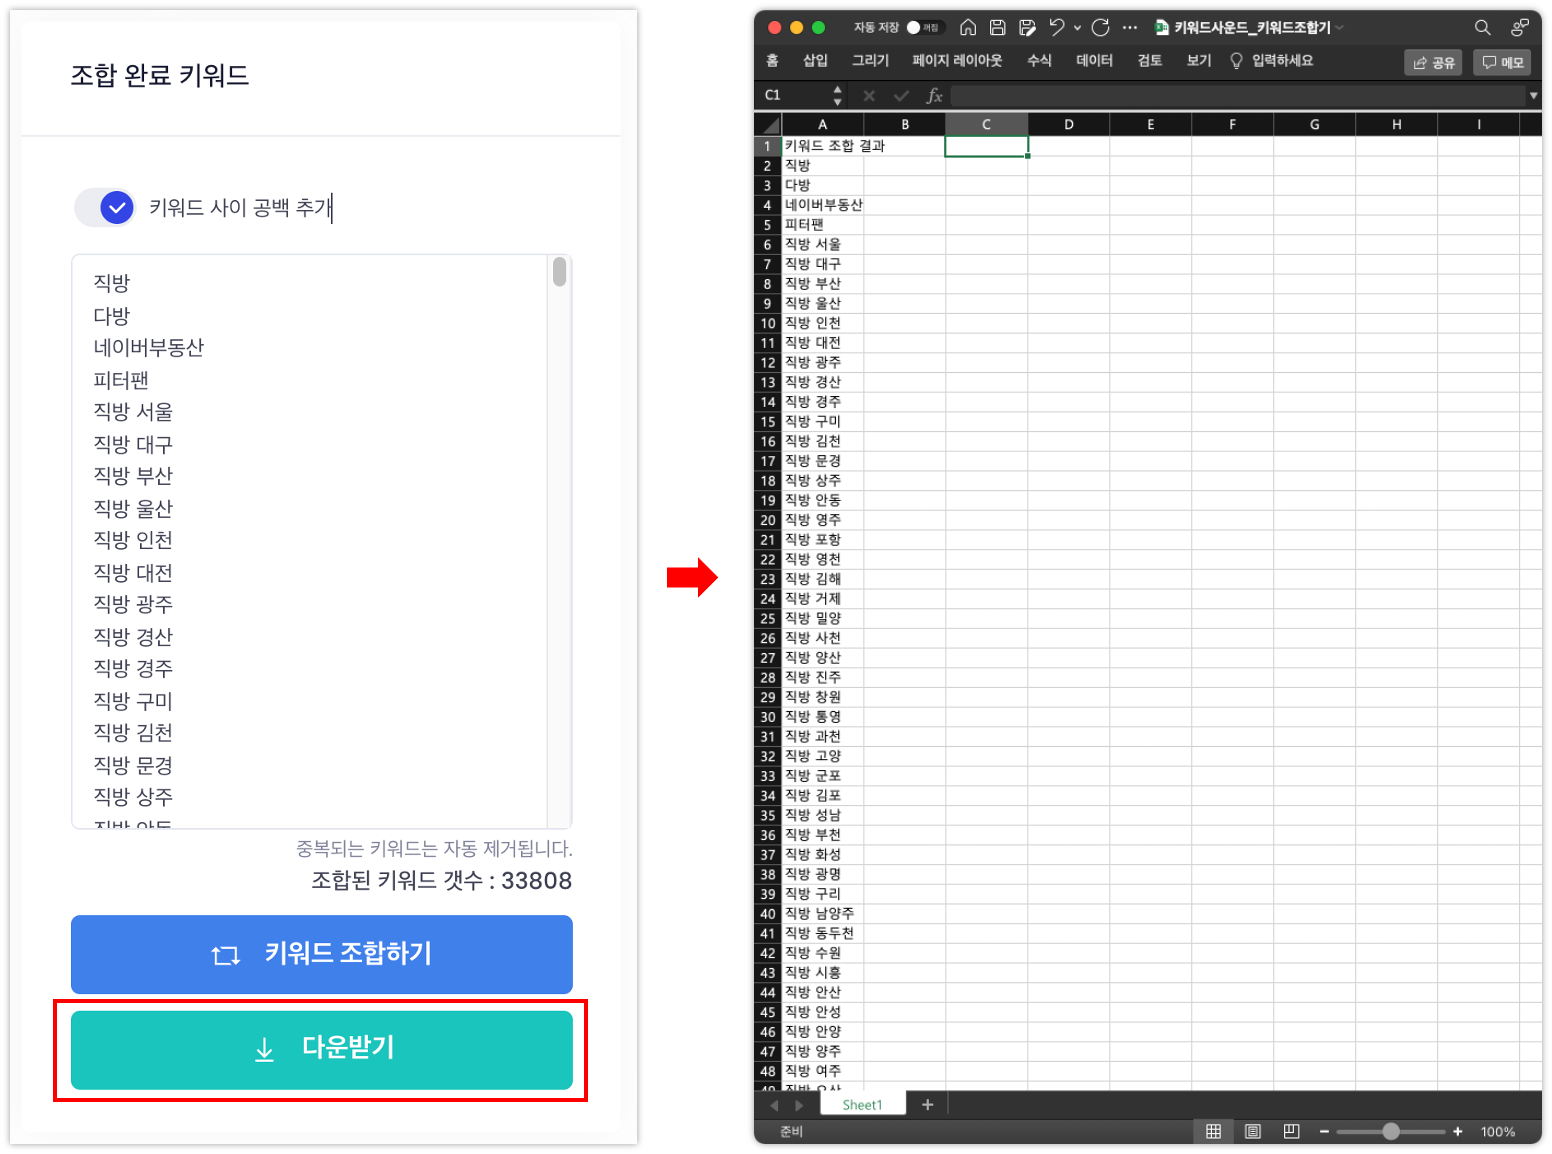The height and width of the screenshot is (1154, 1552).
Task: Switch to Page Break preview icon
Action: click(1291, 1131)
